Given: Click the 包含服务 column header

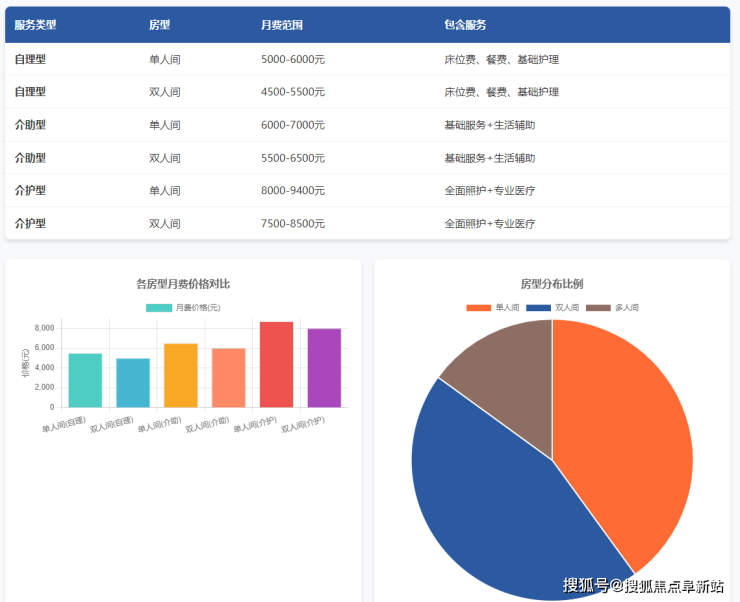Looking at the screenshot, I should (465, 25).
